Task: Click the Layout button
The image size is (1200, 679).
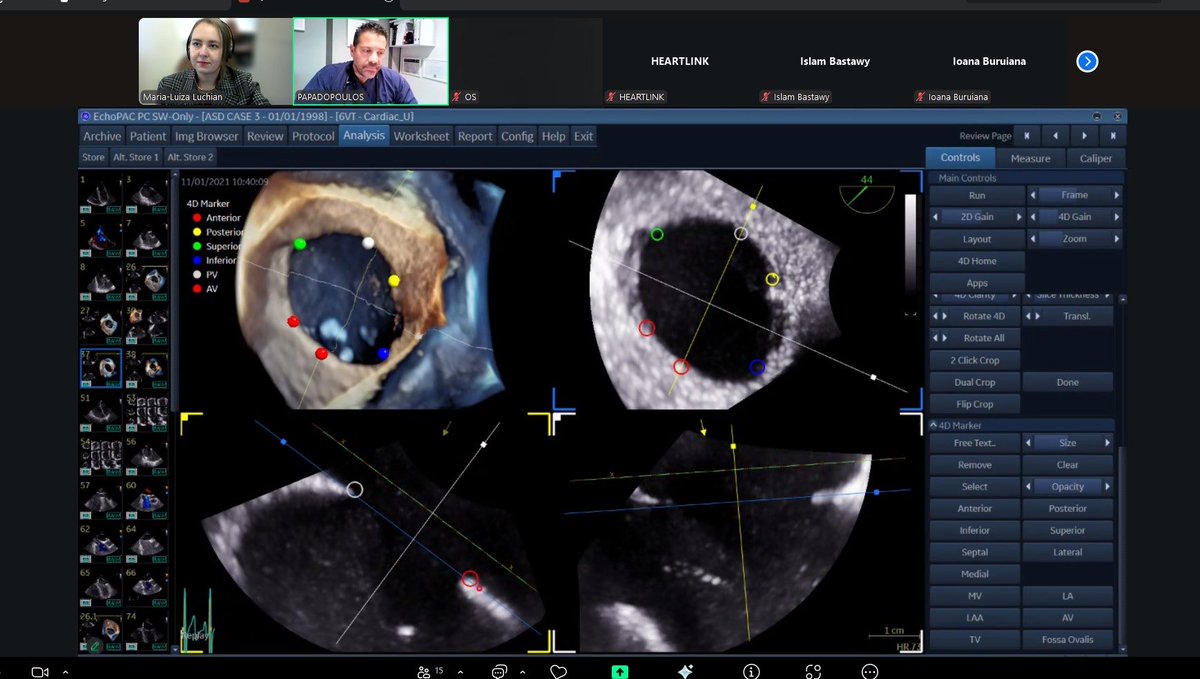Action: point(977,239)
